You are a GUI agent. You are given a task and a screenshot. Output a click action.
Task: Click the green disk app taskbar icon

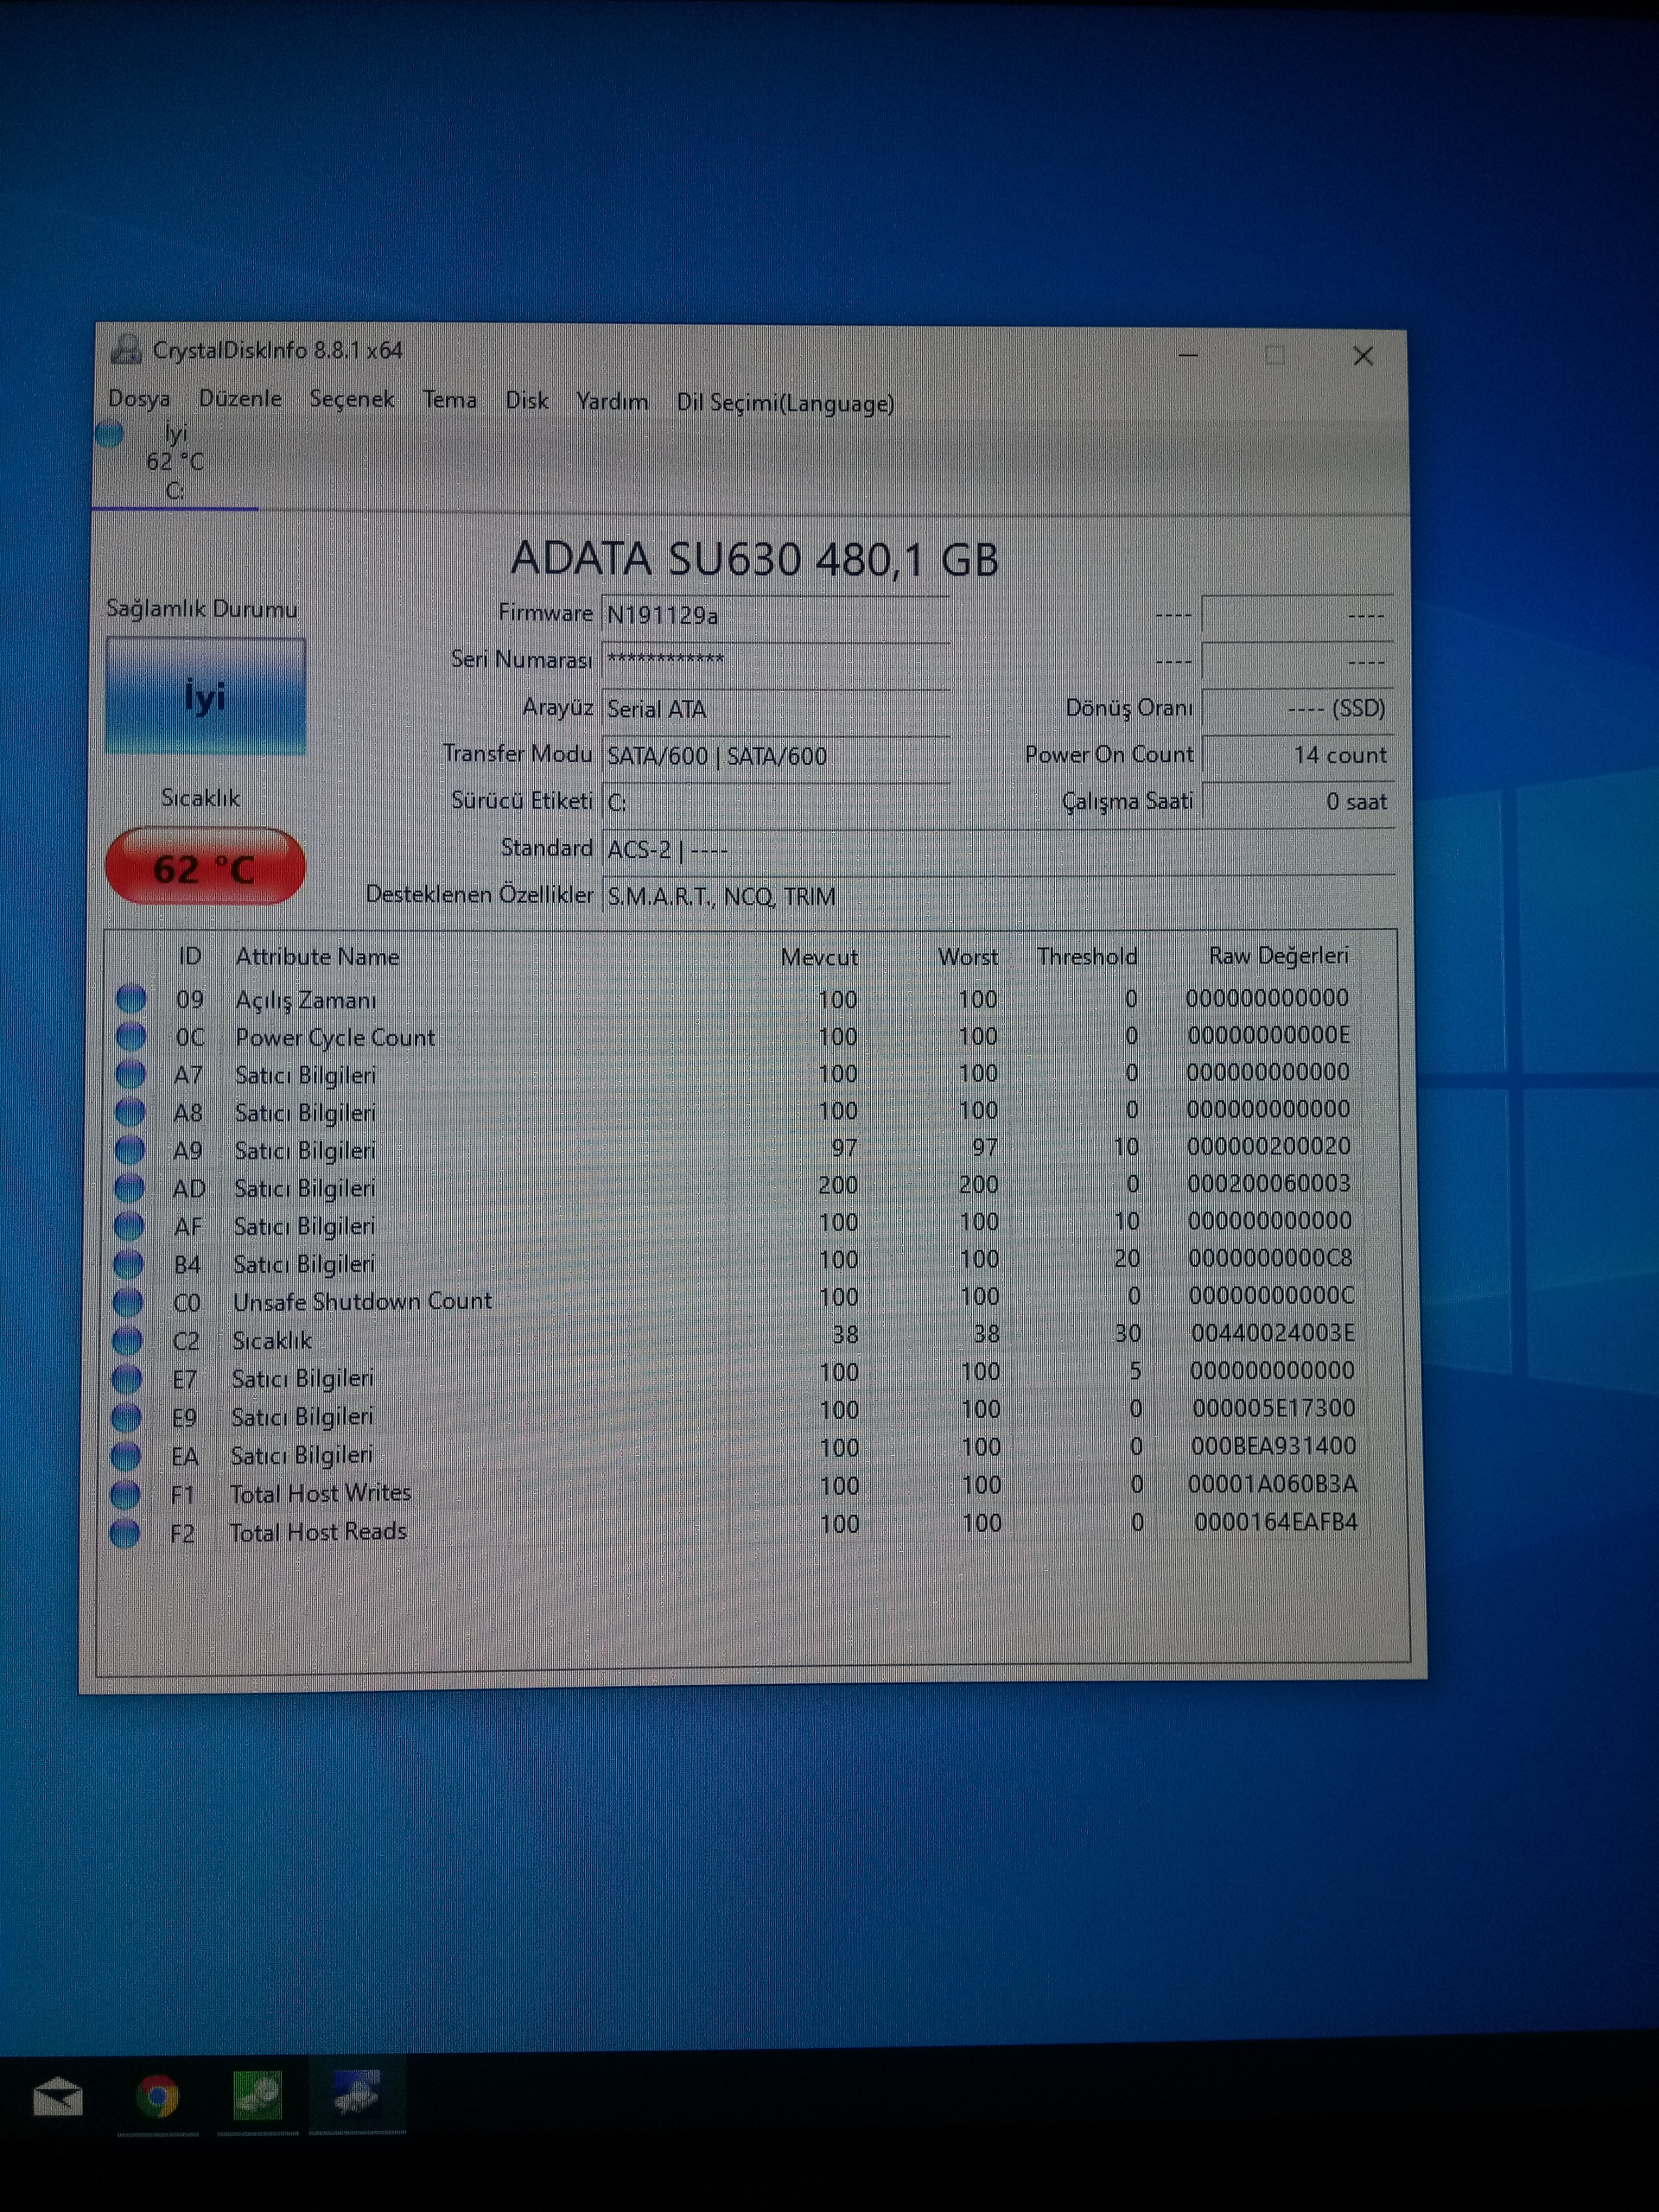click(257, 2095)
